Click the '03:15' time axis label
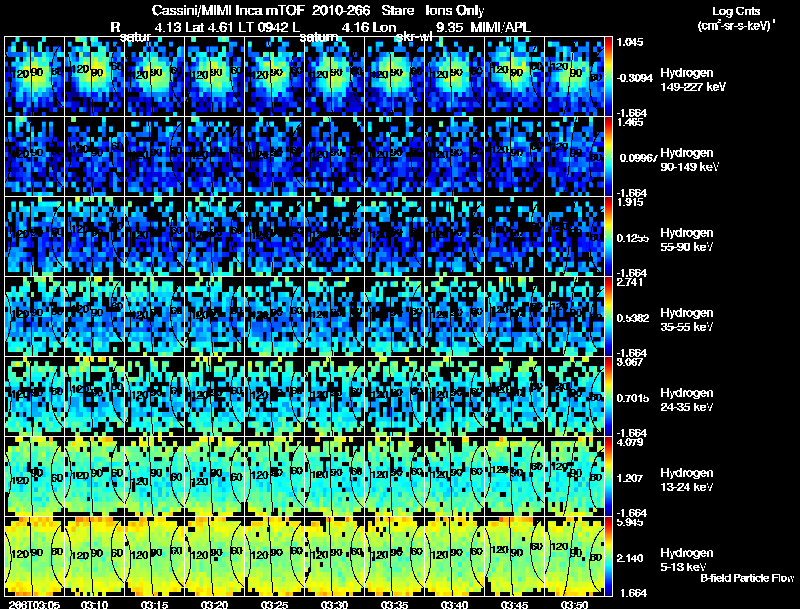 coord(155,604)
